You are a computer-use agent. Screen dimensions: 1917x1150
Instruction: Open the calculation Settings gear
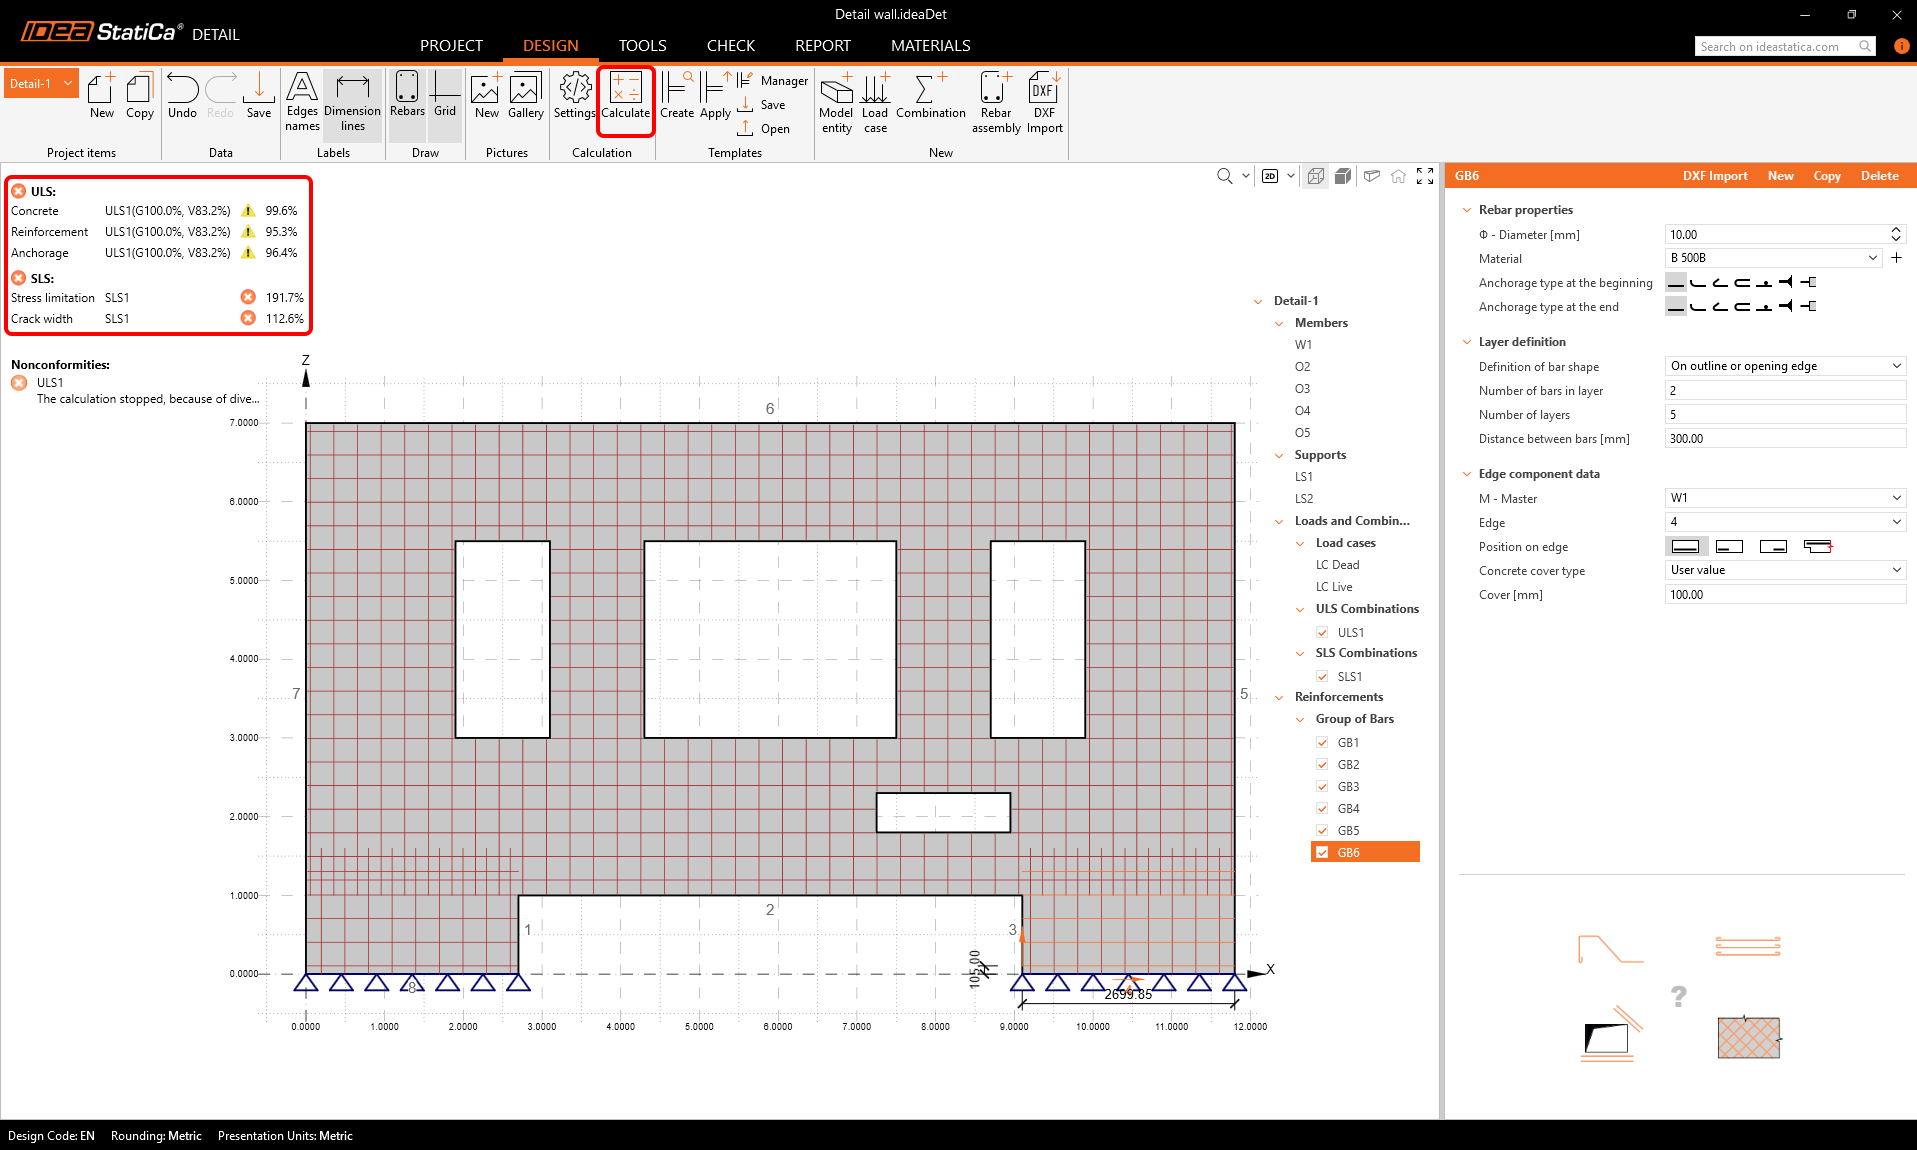coord(575,97)
